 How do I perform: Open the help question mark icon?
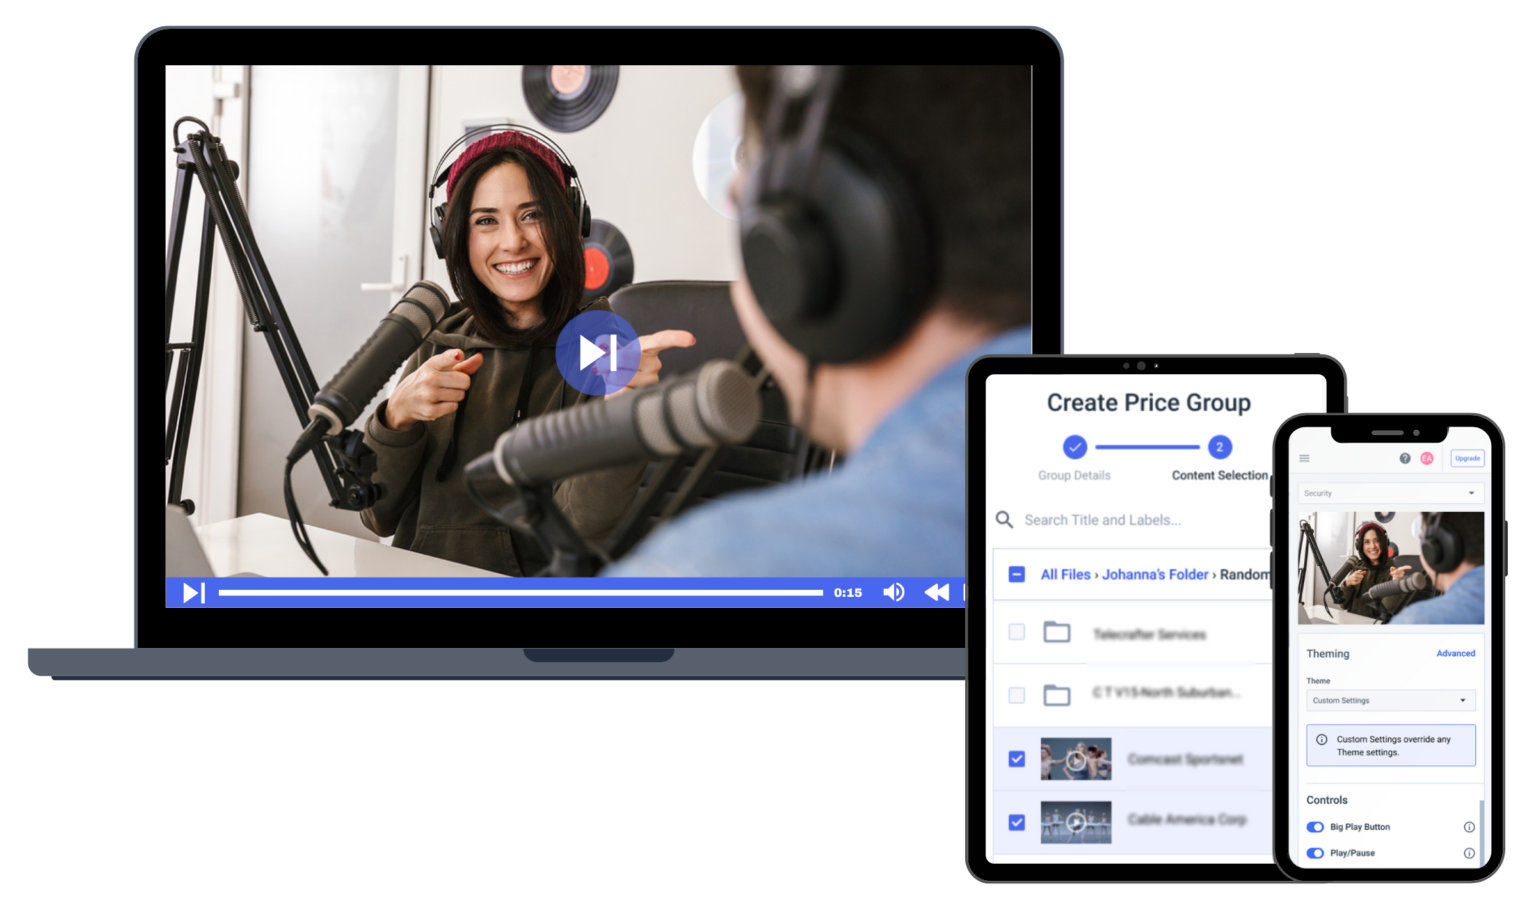(x=1403, y=458)
